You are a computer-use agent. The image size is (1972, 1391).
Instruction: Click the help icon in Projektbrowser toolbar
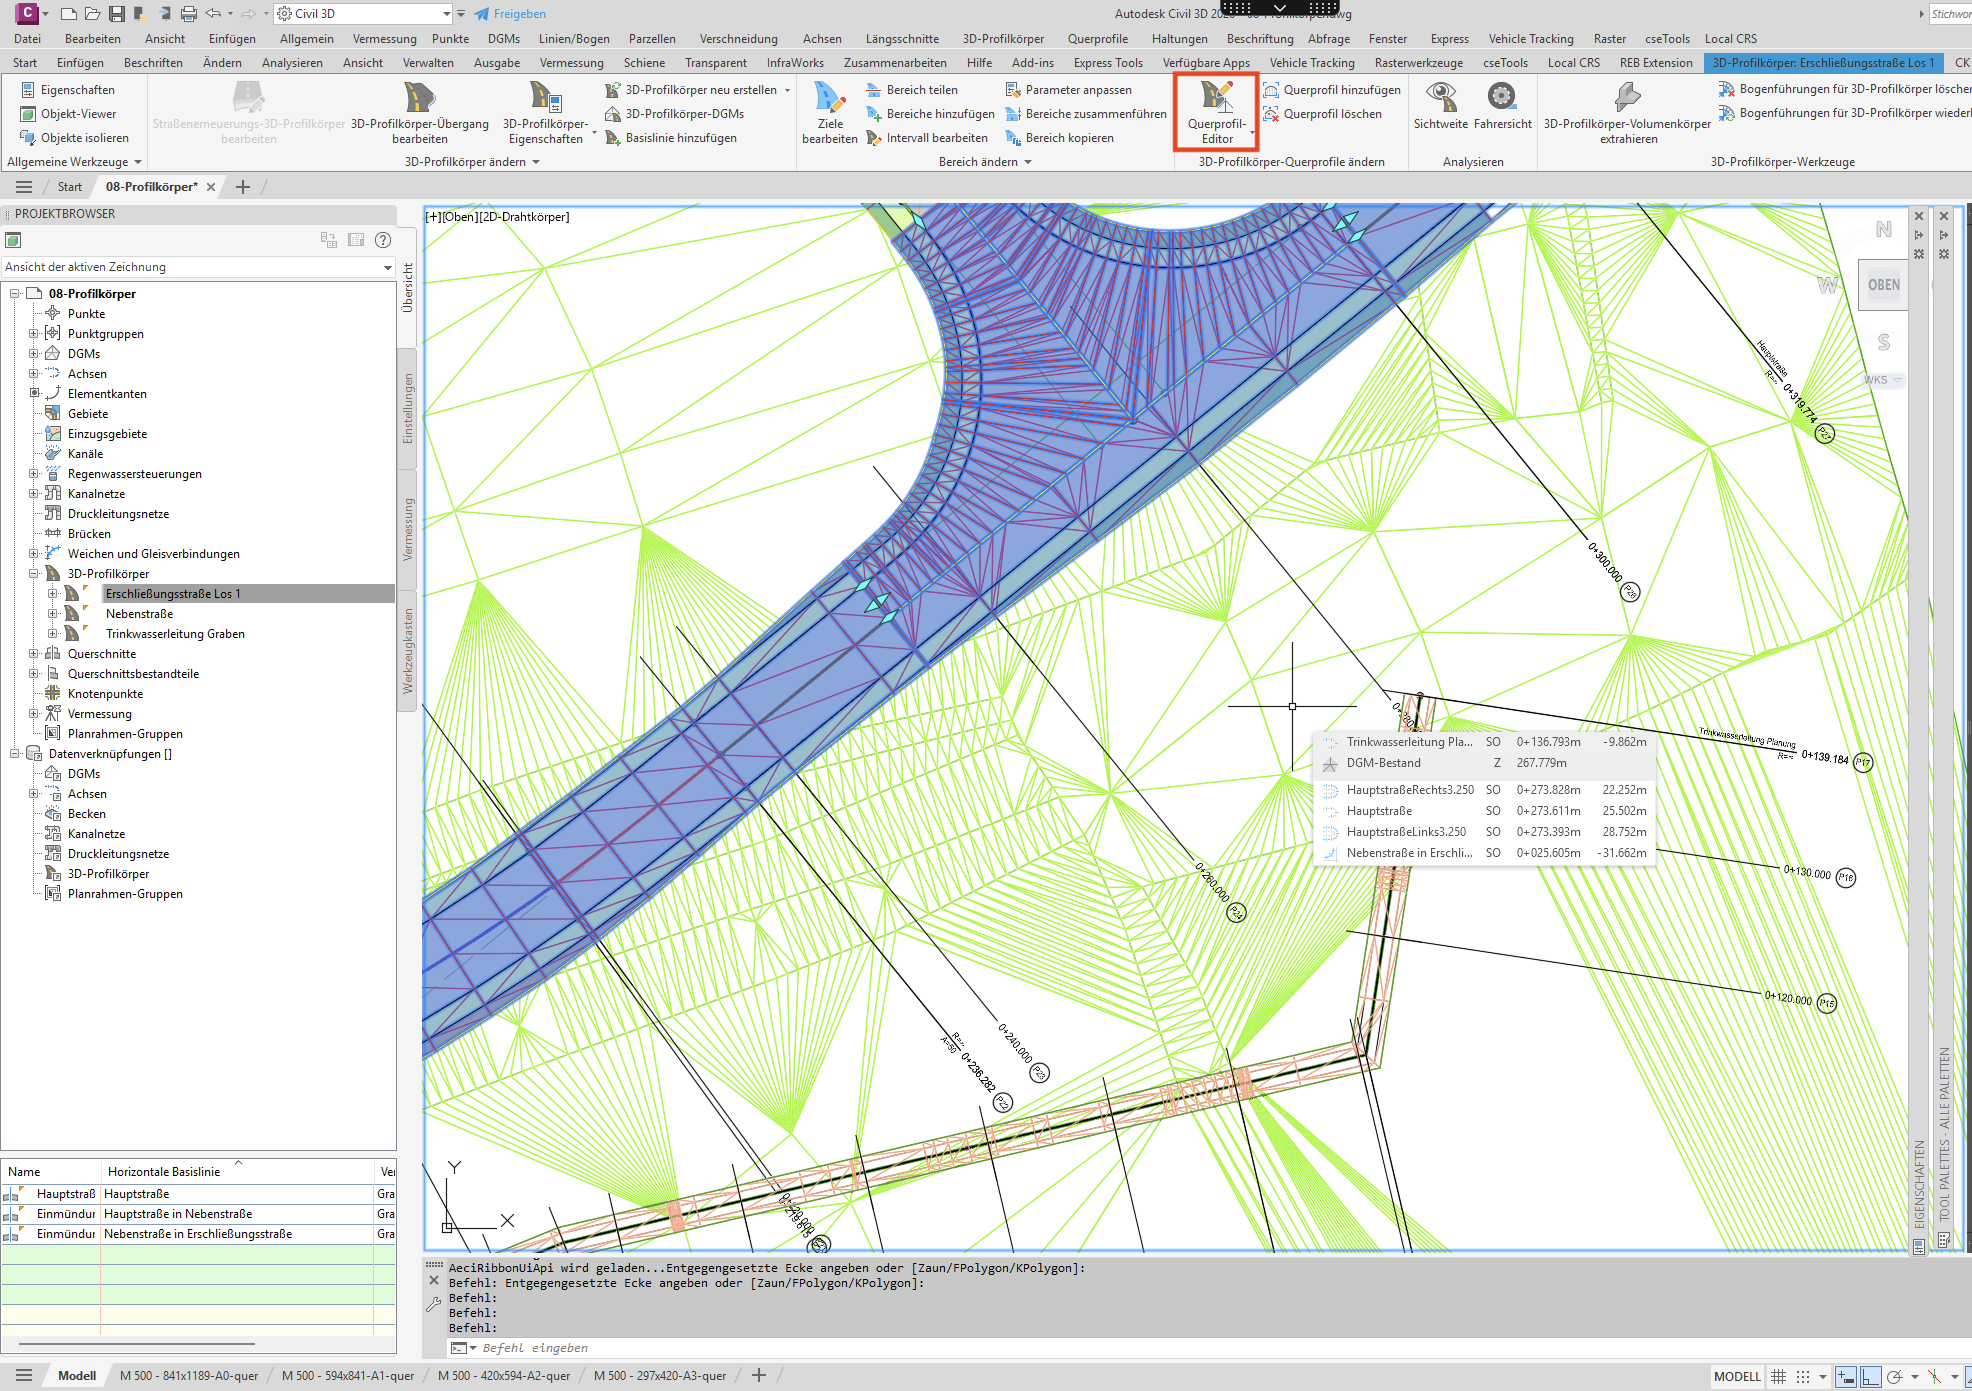tap(382, 240)
